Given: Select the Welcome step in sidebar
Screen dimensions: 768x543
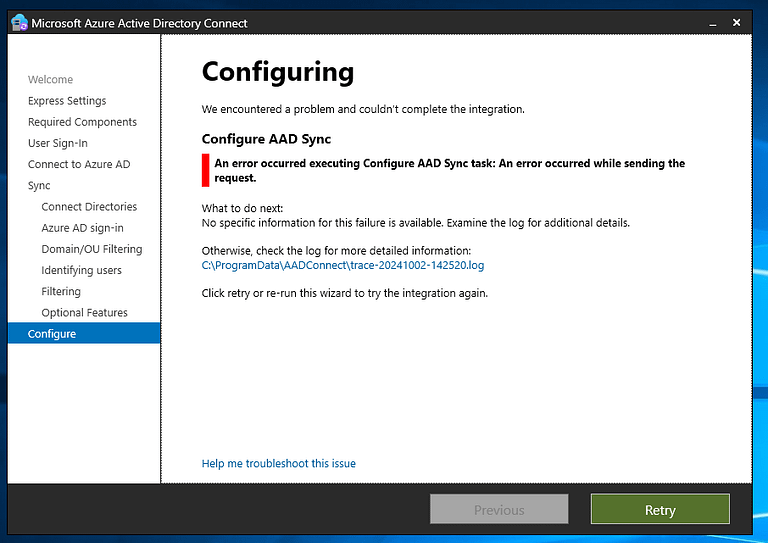Looking at the screenshot, I should click(50, 80).
